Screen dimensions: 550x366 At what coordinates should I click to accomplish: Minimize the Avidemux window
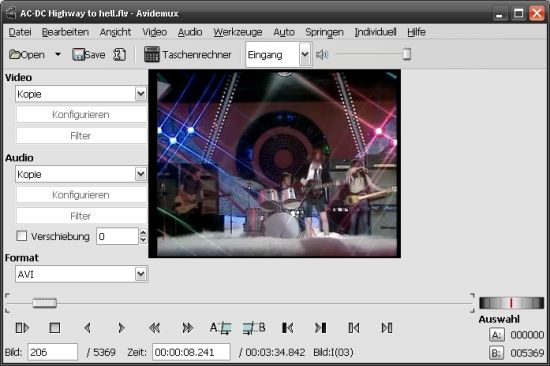pos(500,14)
